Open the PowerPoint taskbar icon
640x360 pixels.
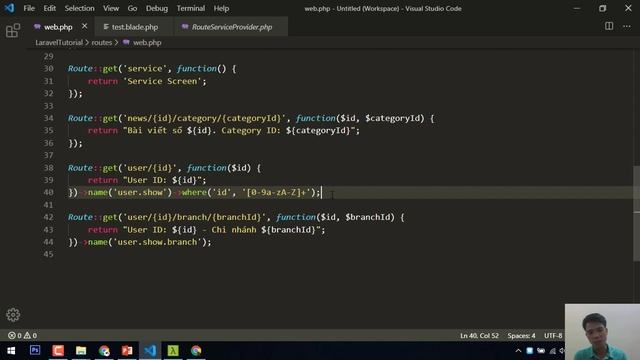127,350
